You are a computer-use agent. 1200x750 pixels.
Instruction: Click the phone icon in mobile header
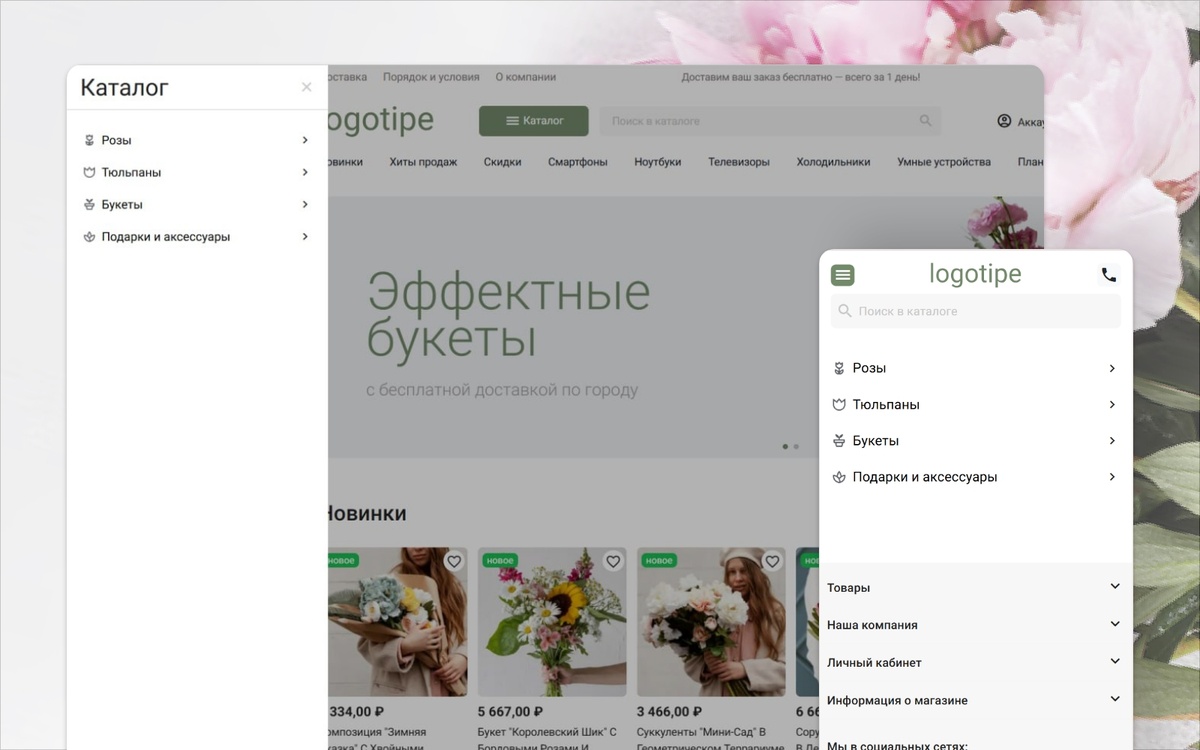point(1108,274)
